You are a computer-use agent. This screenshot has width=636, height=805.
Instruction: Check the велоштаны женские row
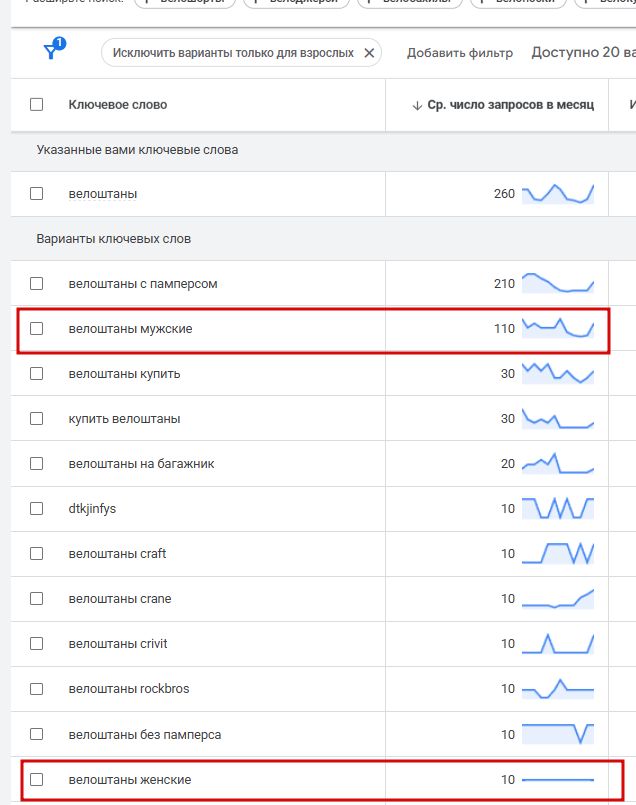point(37,779)
